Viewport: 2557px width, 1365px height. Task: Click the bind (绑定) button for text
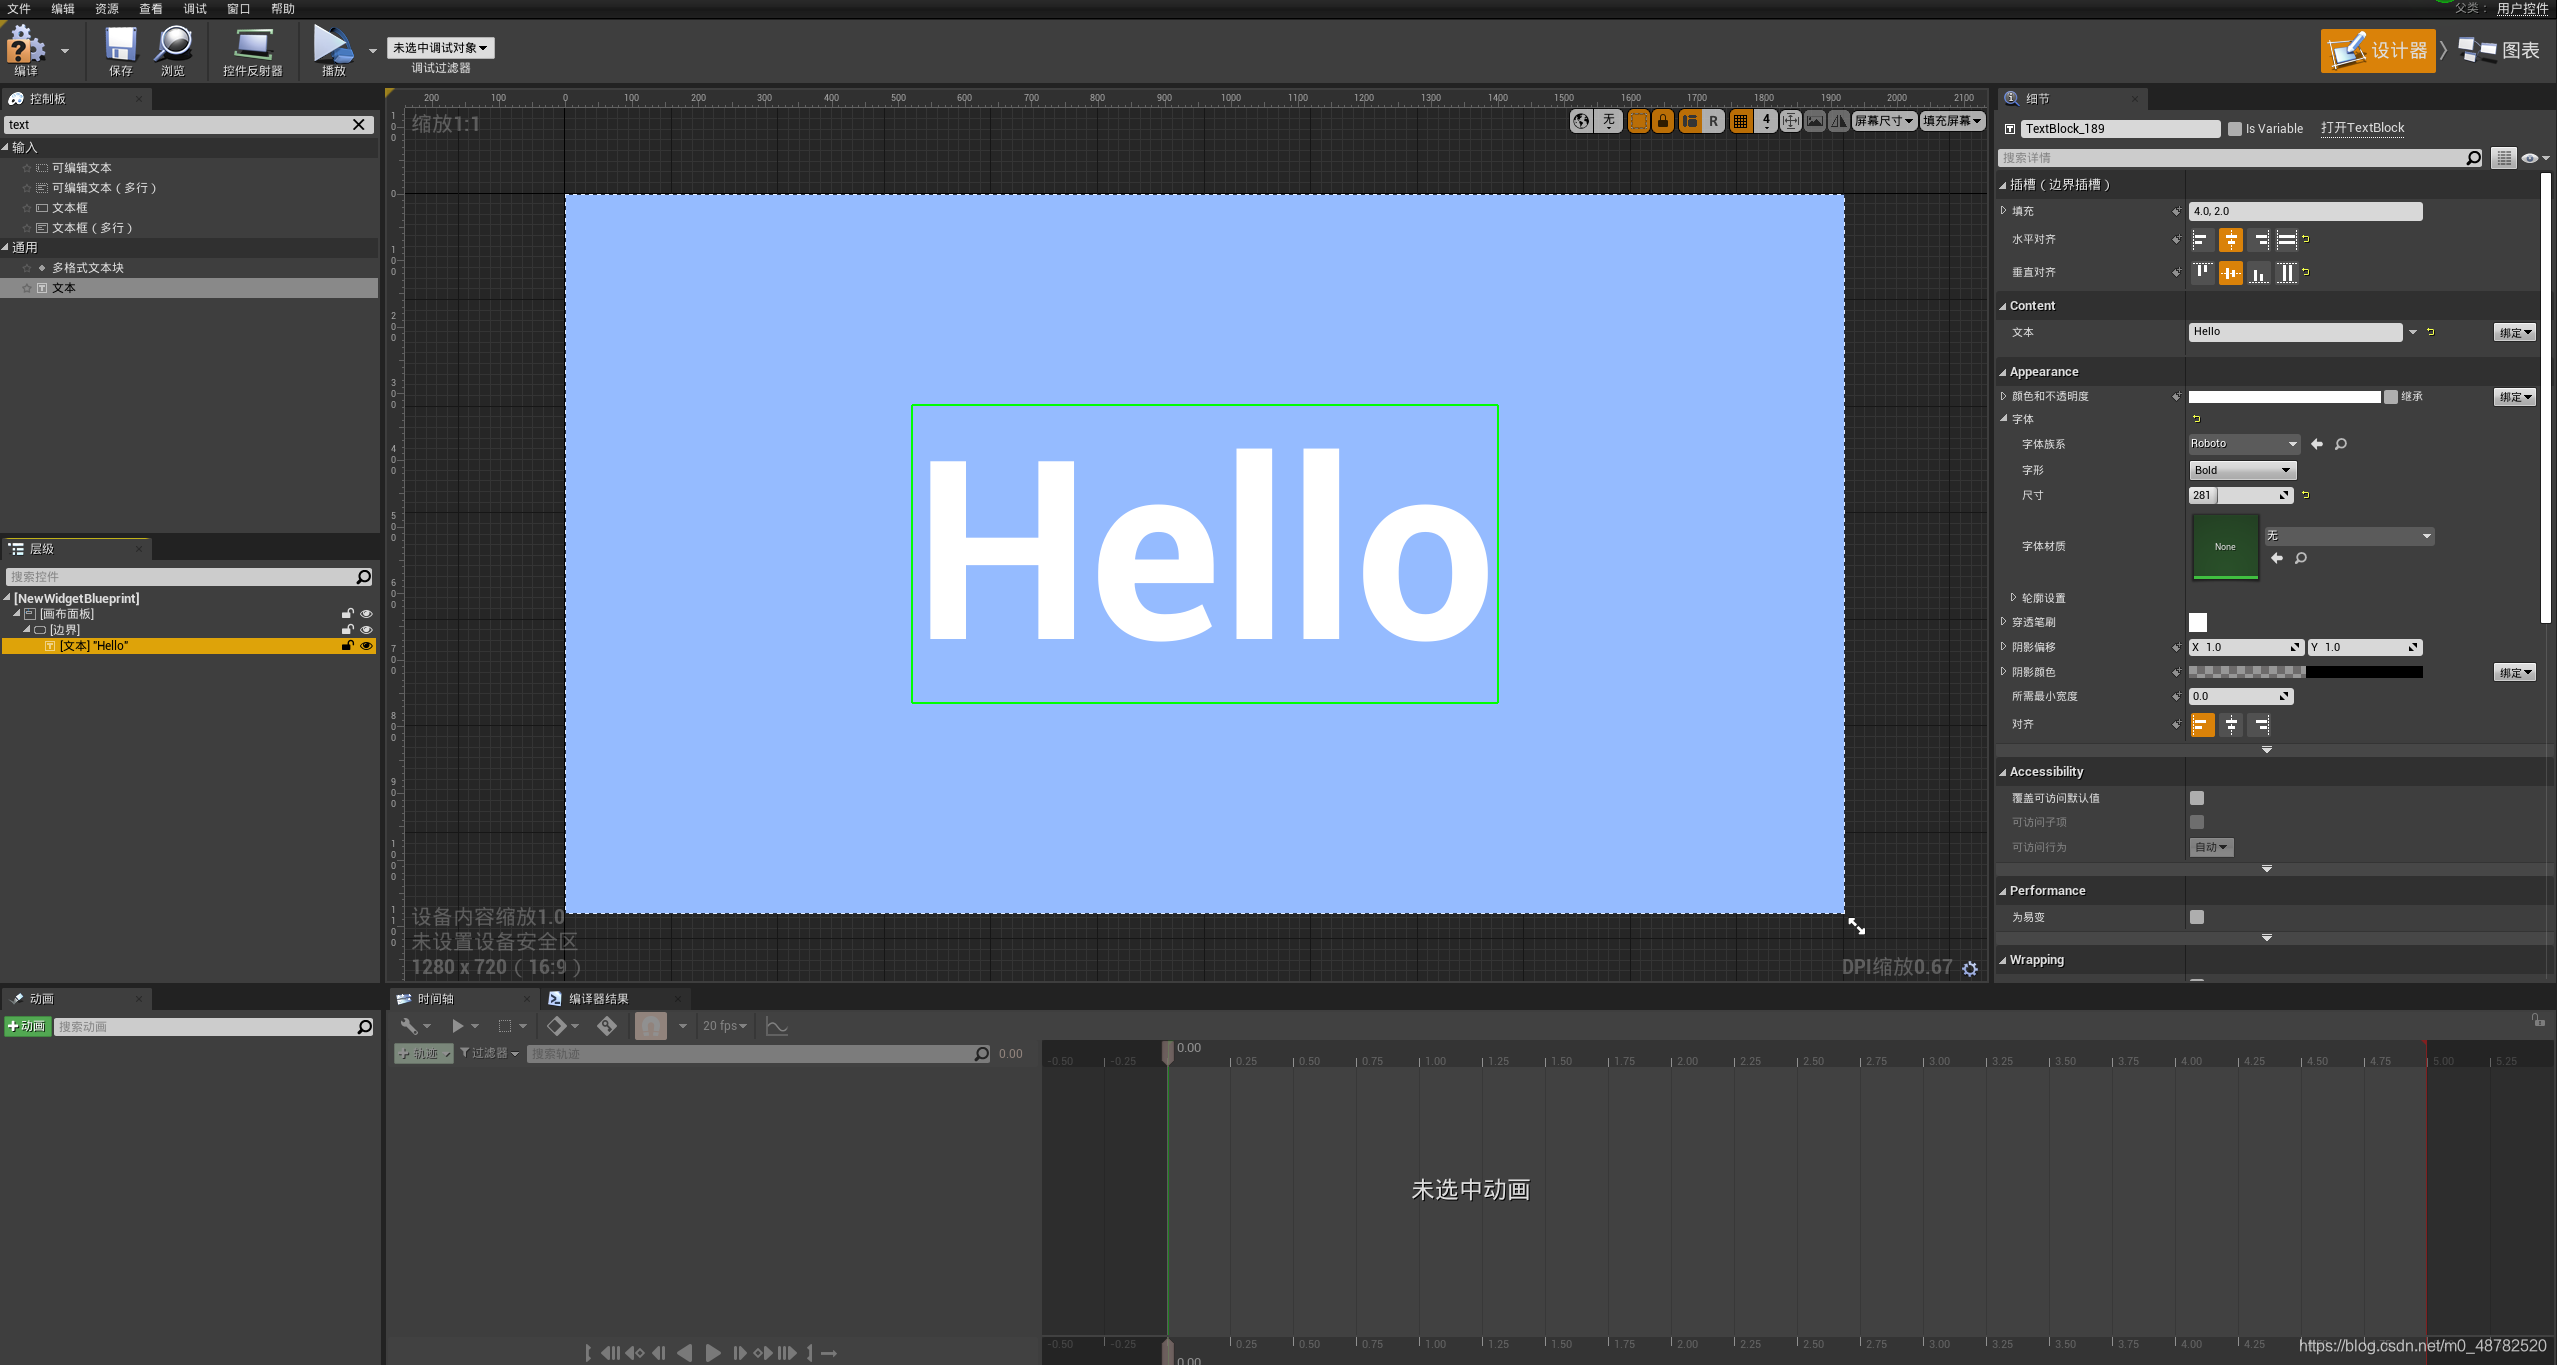[2514, 333]
